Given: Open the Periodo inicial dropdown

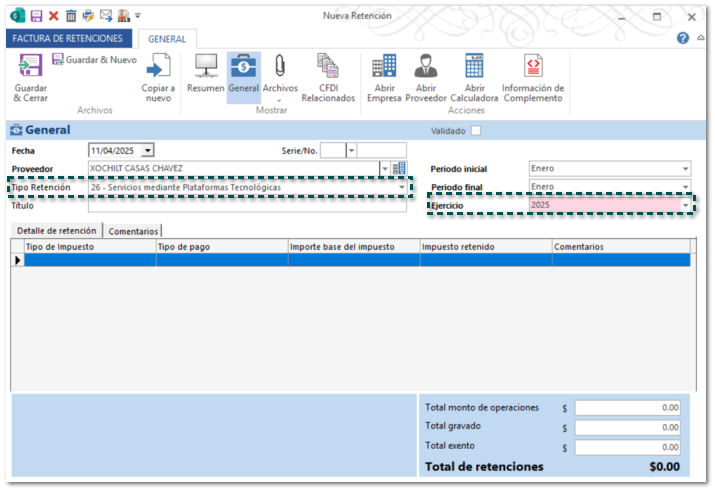Looking at the screenshot, I should [685, 169].
